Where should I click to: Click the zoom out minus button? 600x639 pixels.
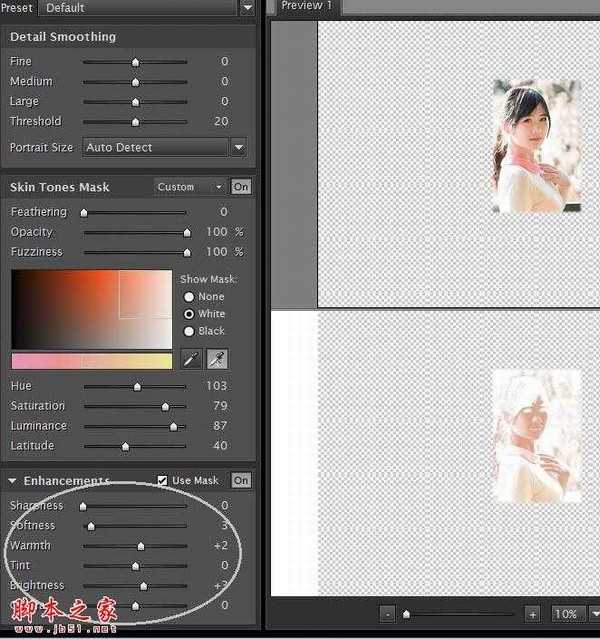click(387, 613)
